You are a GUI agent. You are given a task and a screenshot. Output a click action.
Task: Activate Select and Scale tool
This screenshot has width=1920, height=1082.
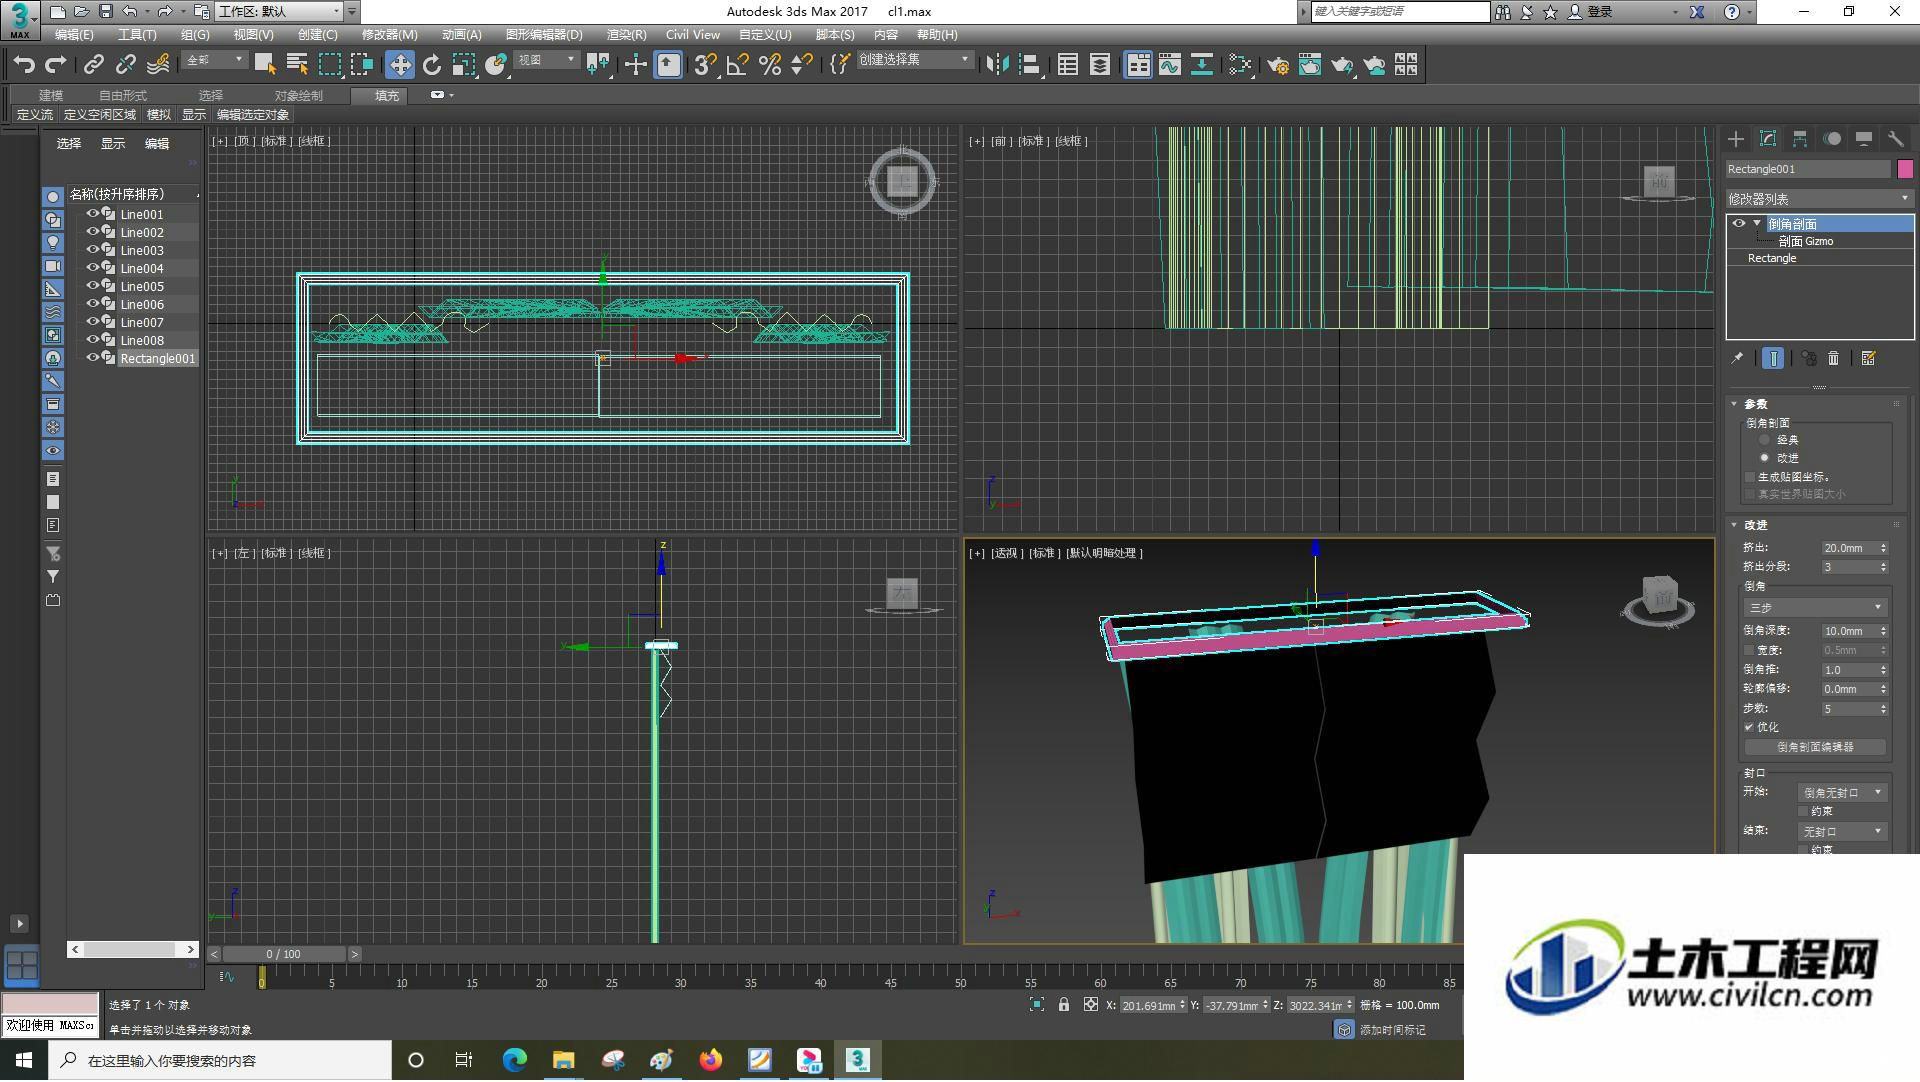pos(463,65)
